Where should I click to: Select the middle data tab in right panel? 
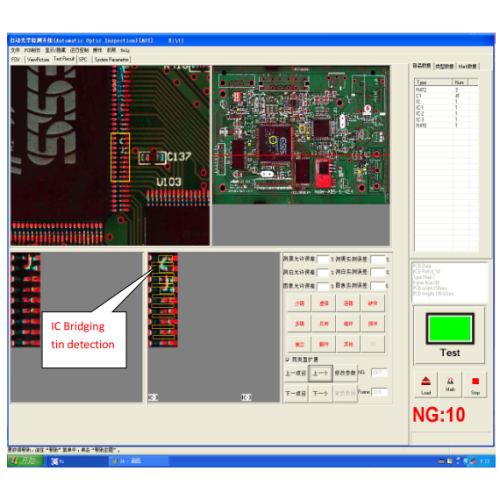click(444, 66)
